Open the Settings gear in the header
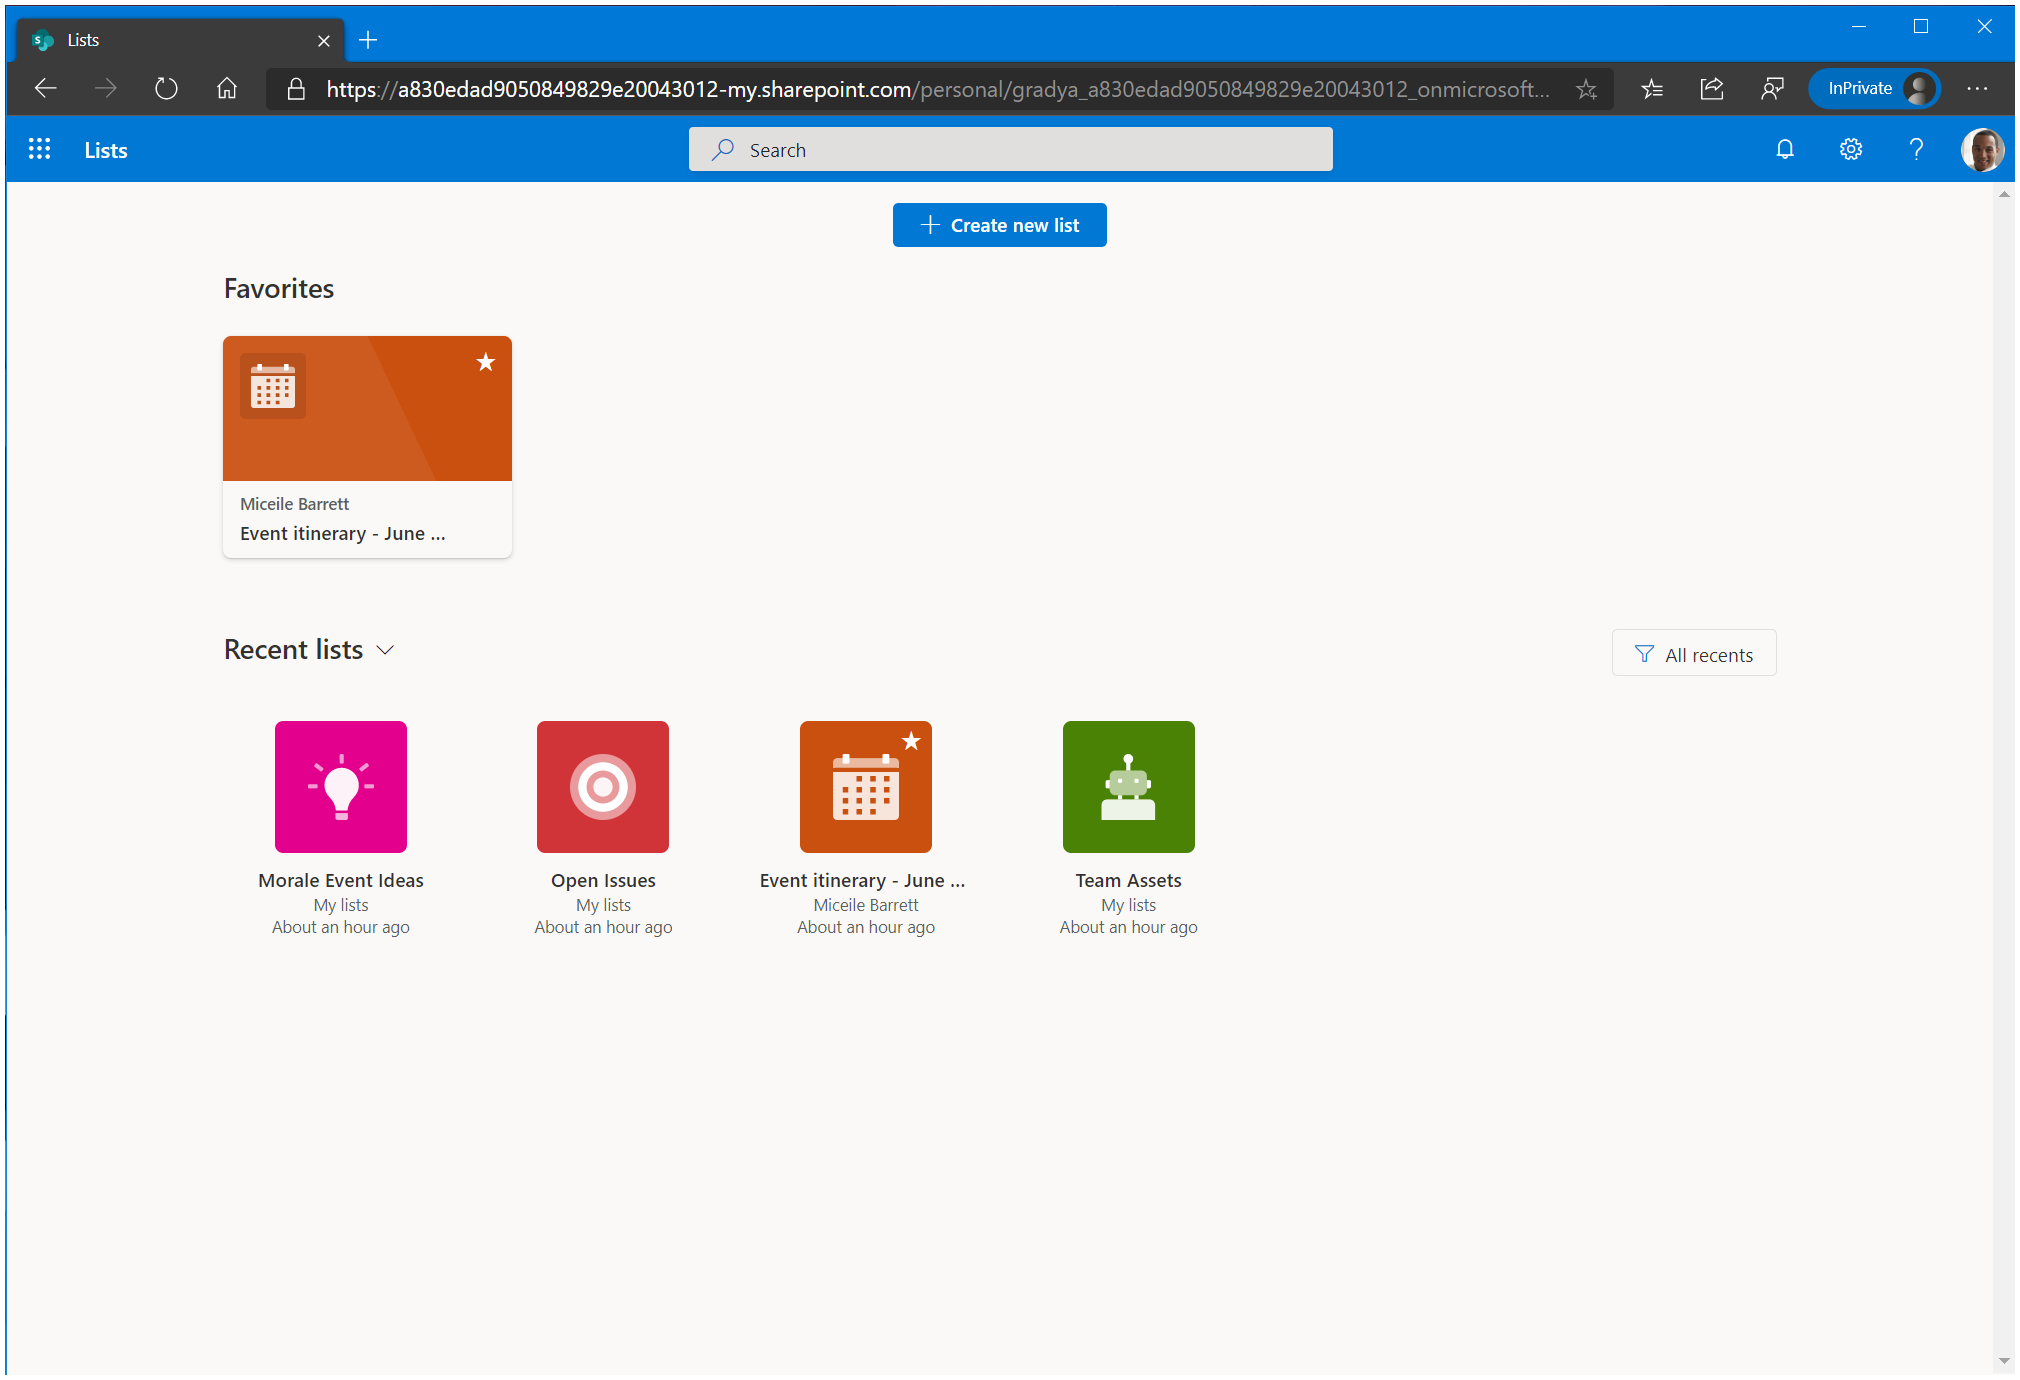The image size is (2020, 1380). point(1850,148)
